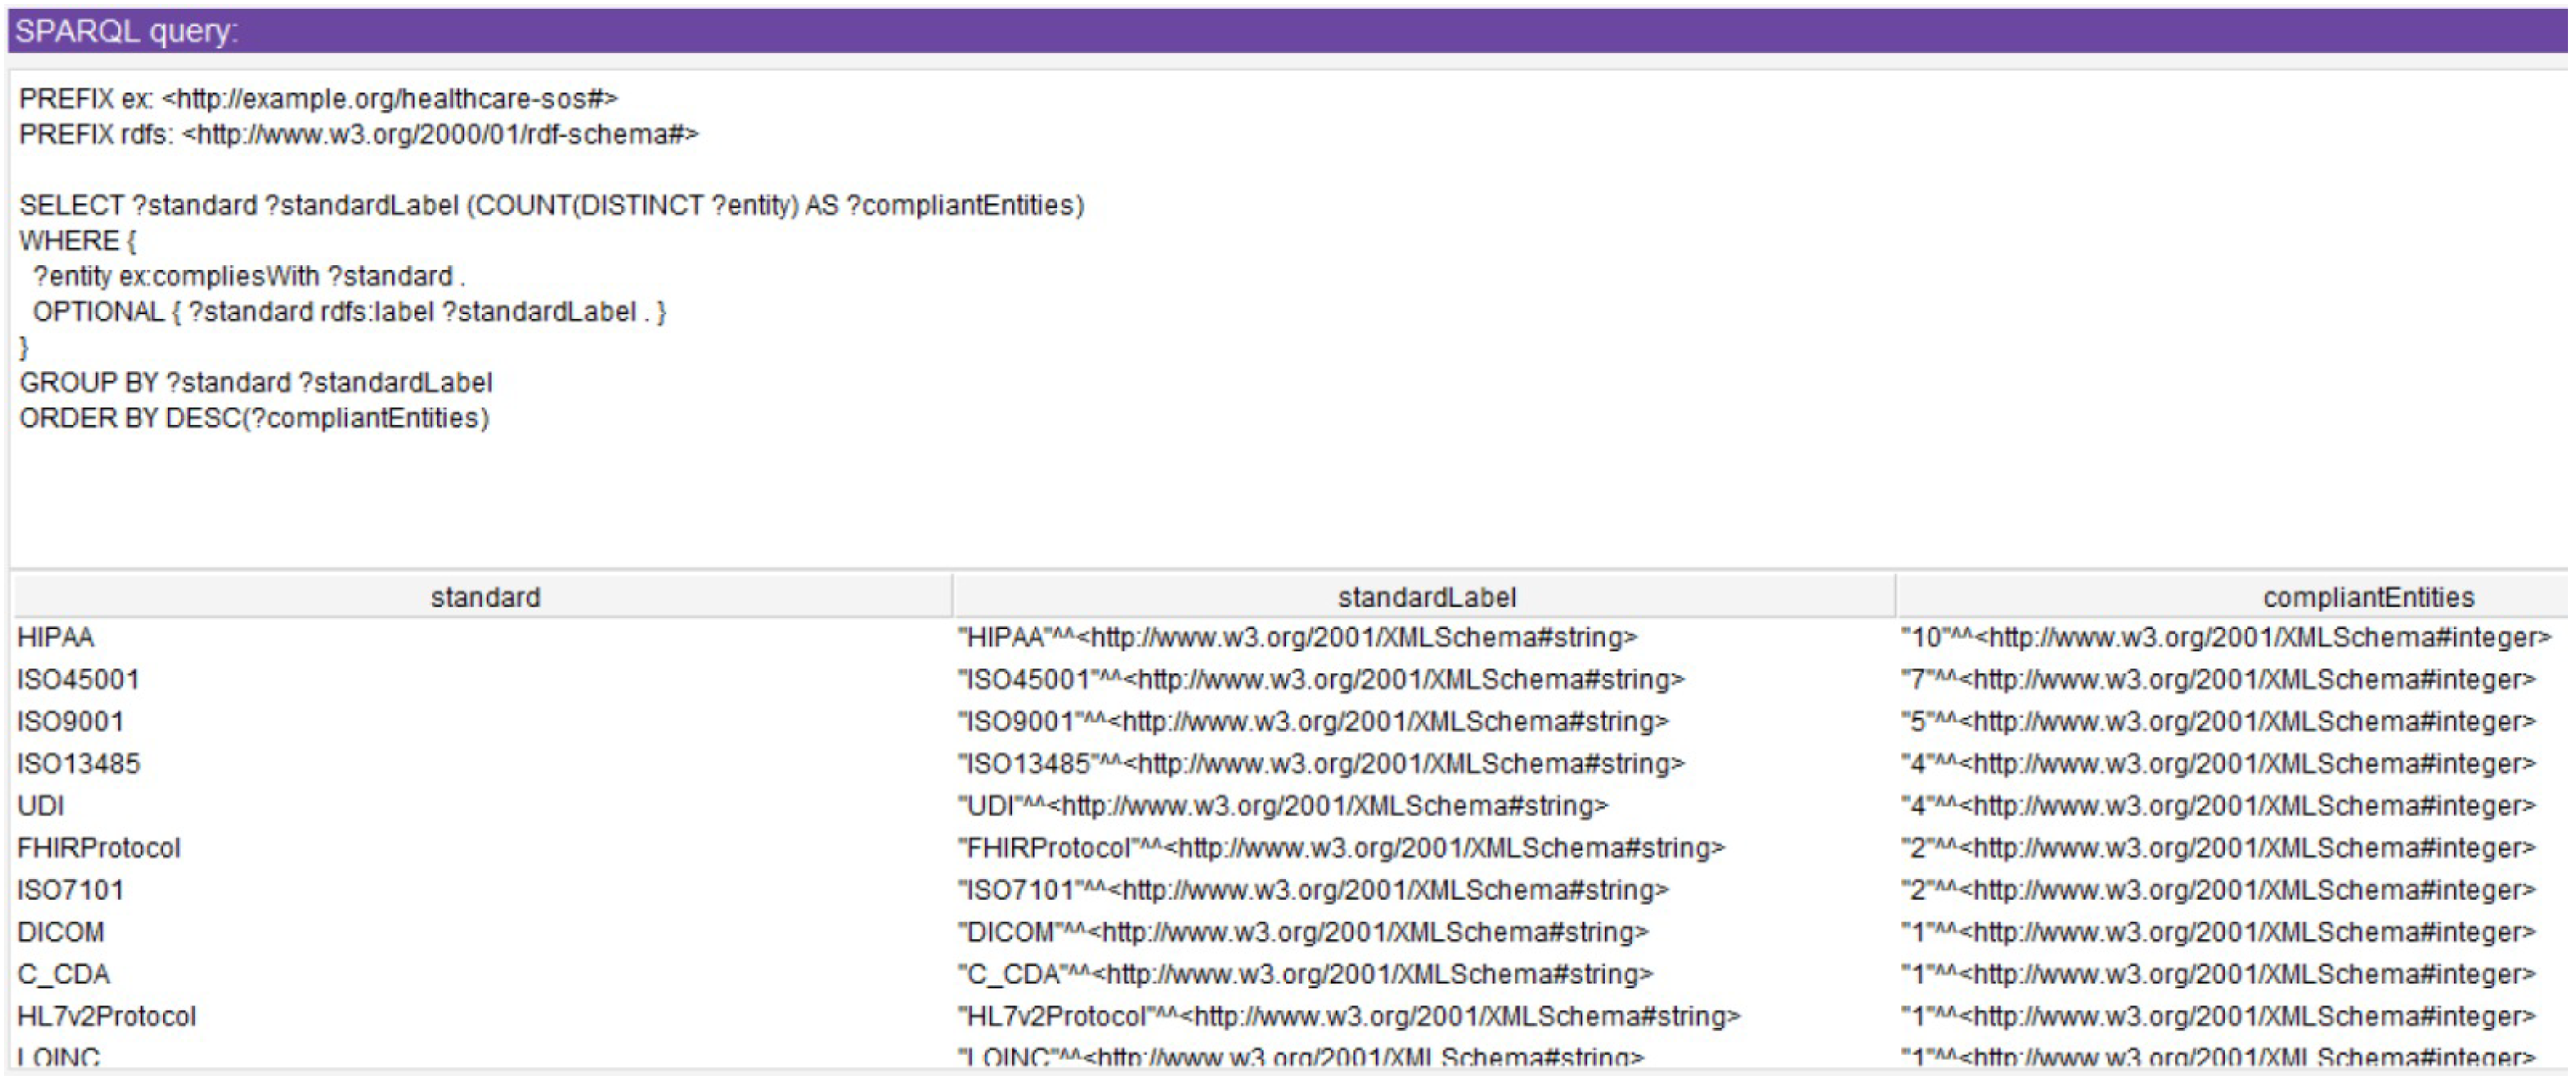Click the ORDER BY line in query
Screen dimensions: 2576x1084
coord(254,418)
